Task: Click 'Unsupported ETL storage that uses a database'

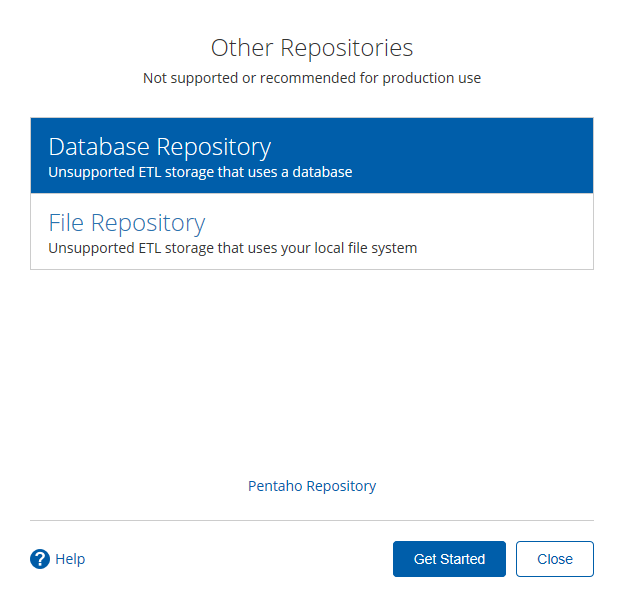Action: point(200,172)
